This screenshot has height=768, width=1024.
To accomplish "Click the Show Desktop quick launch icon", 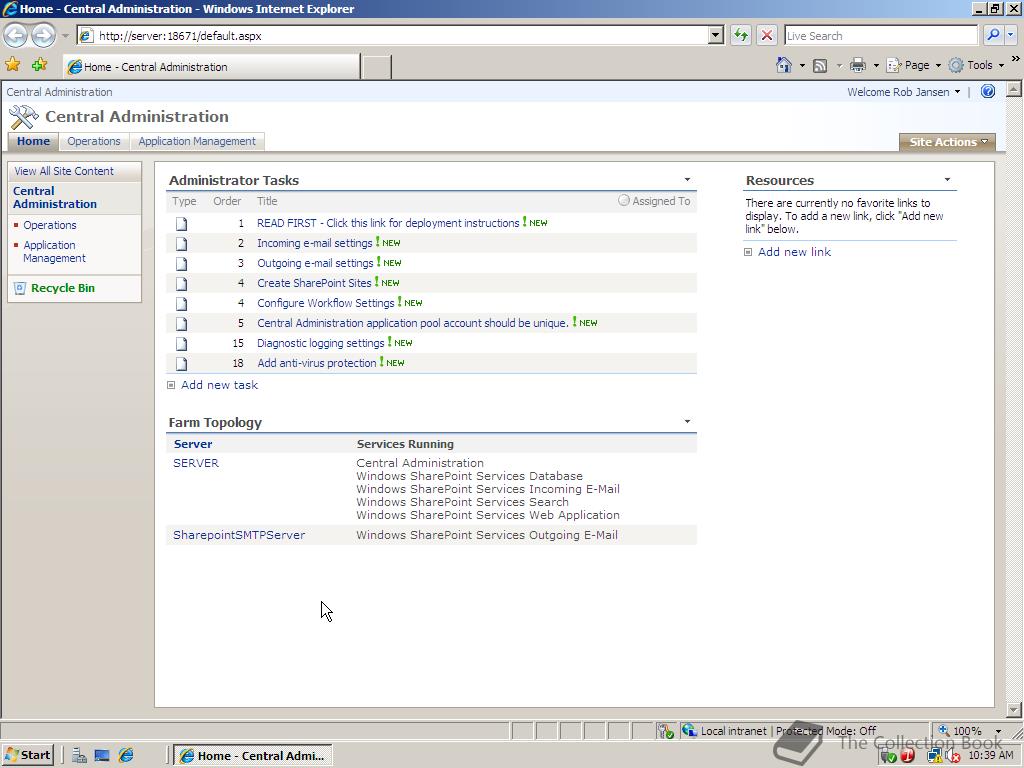I will coord(102,756).
